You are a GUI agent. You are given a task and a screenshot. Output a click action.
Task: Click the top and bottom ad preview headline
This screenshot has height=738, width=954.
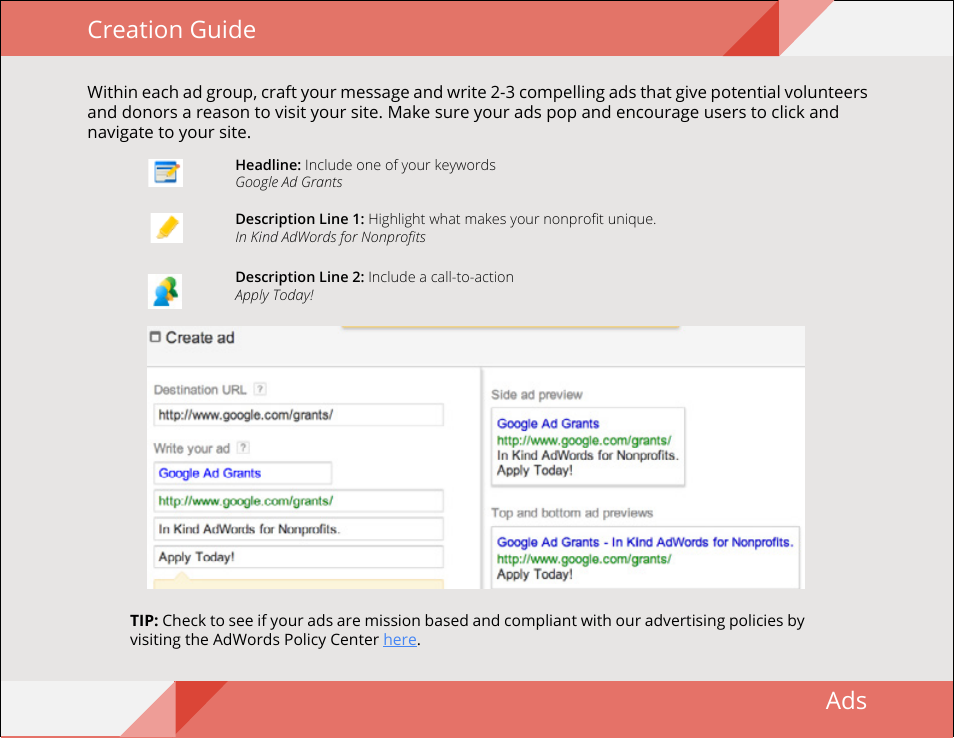point(645,542)
